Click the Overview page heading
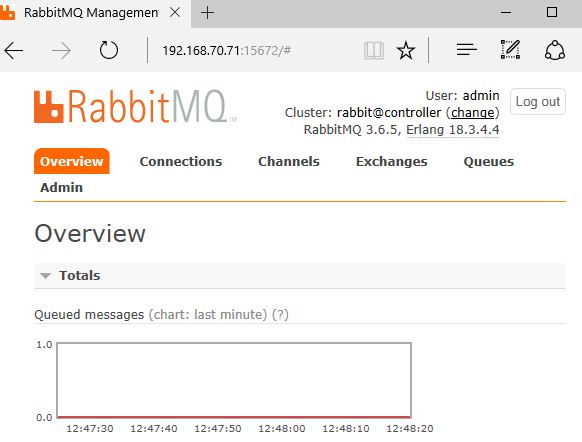This screenshot has width=582, height=442. click(90, 233)
